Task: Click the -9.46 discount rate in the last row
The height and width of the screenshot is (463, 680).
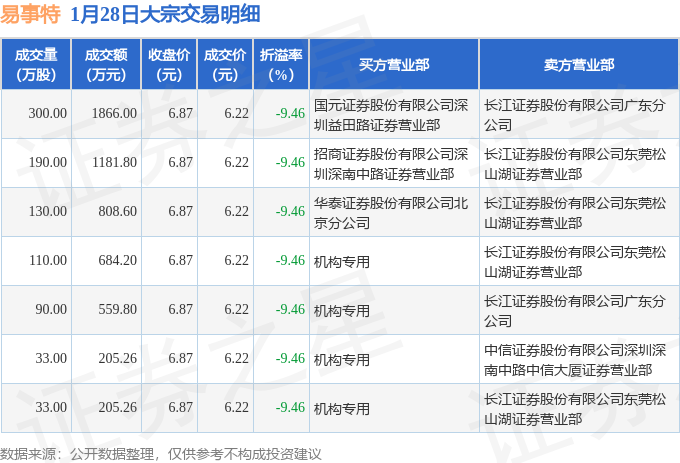Action: pos(291,408)
